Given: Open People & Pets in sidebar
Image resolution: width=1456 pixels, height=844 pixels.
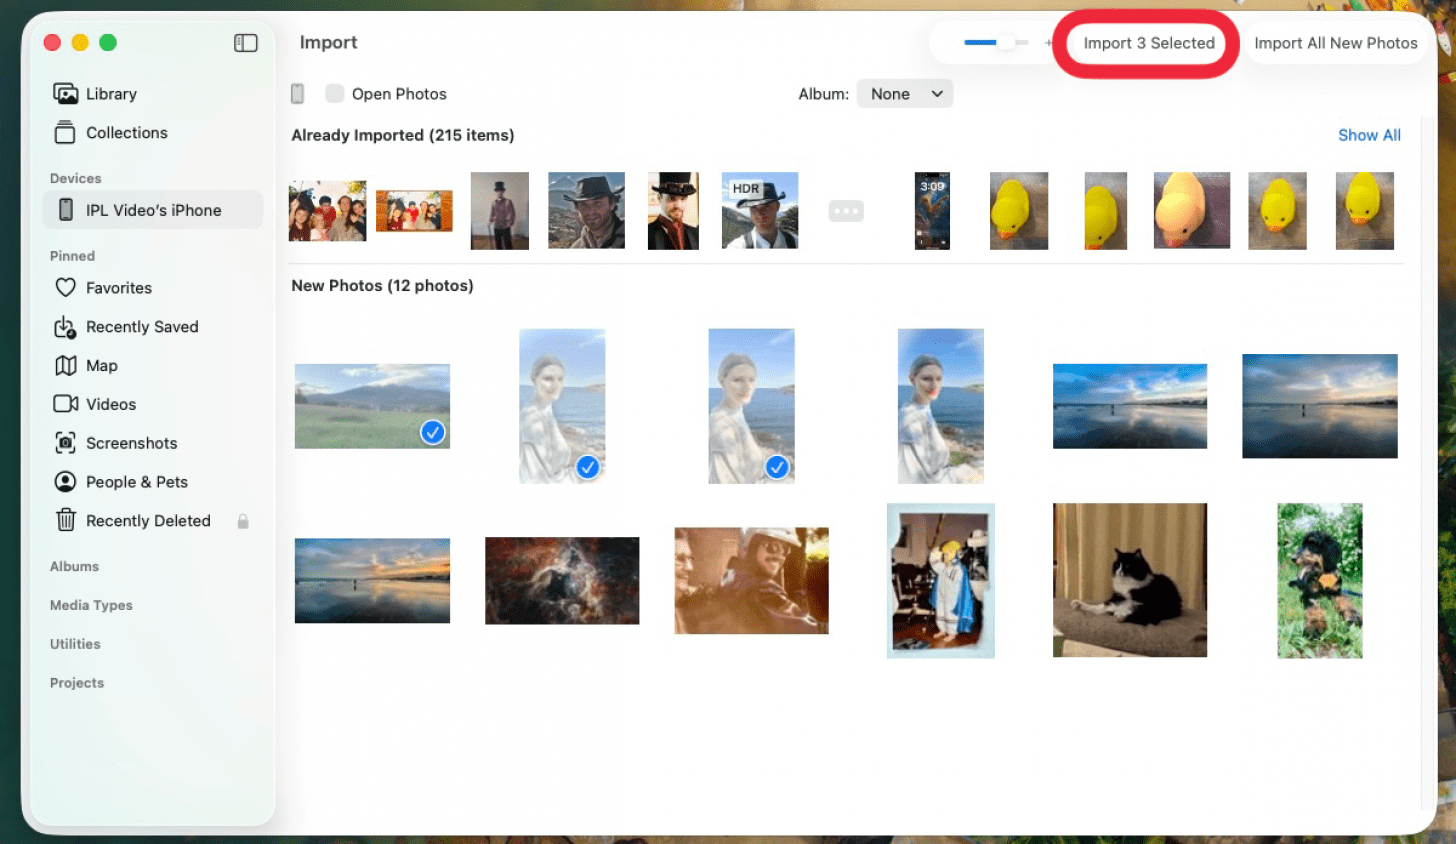Looking at the screenshot, I should 136,482.
